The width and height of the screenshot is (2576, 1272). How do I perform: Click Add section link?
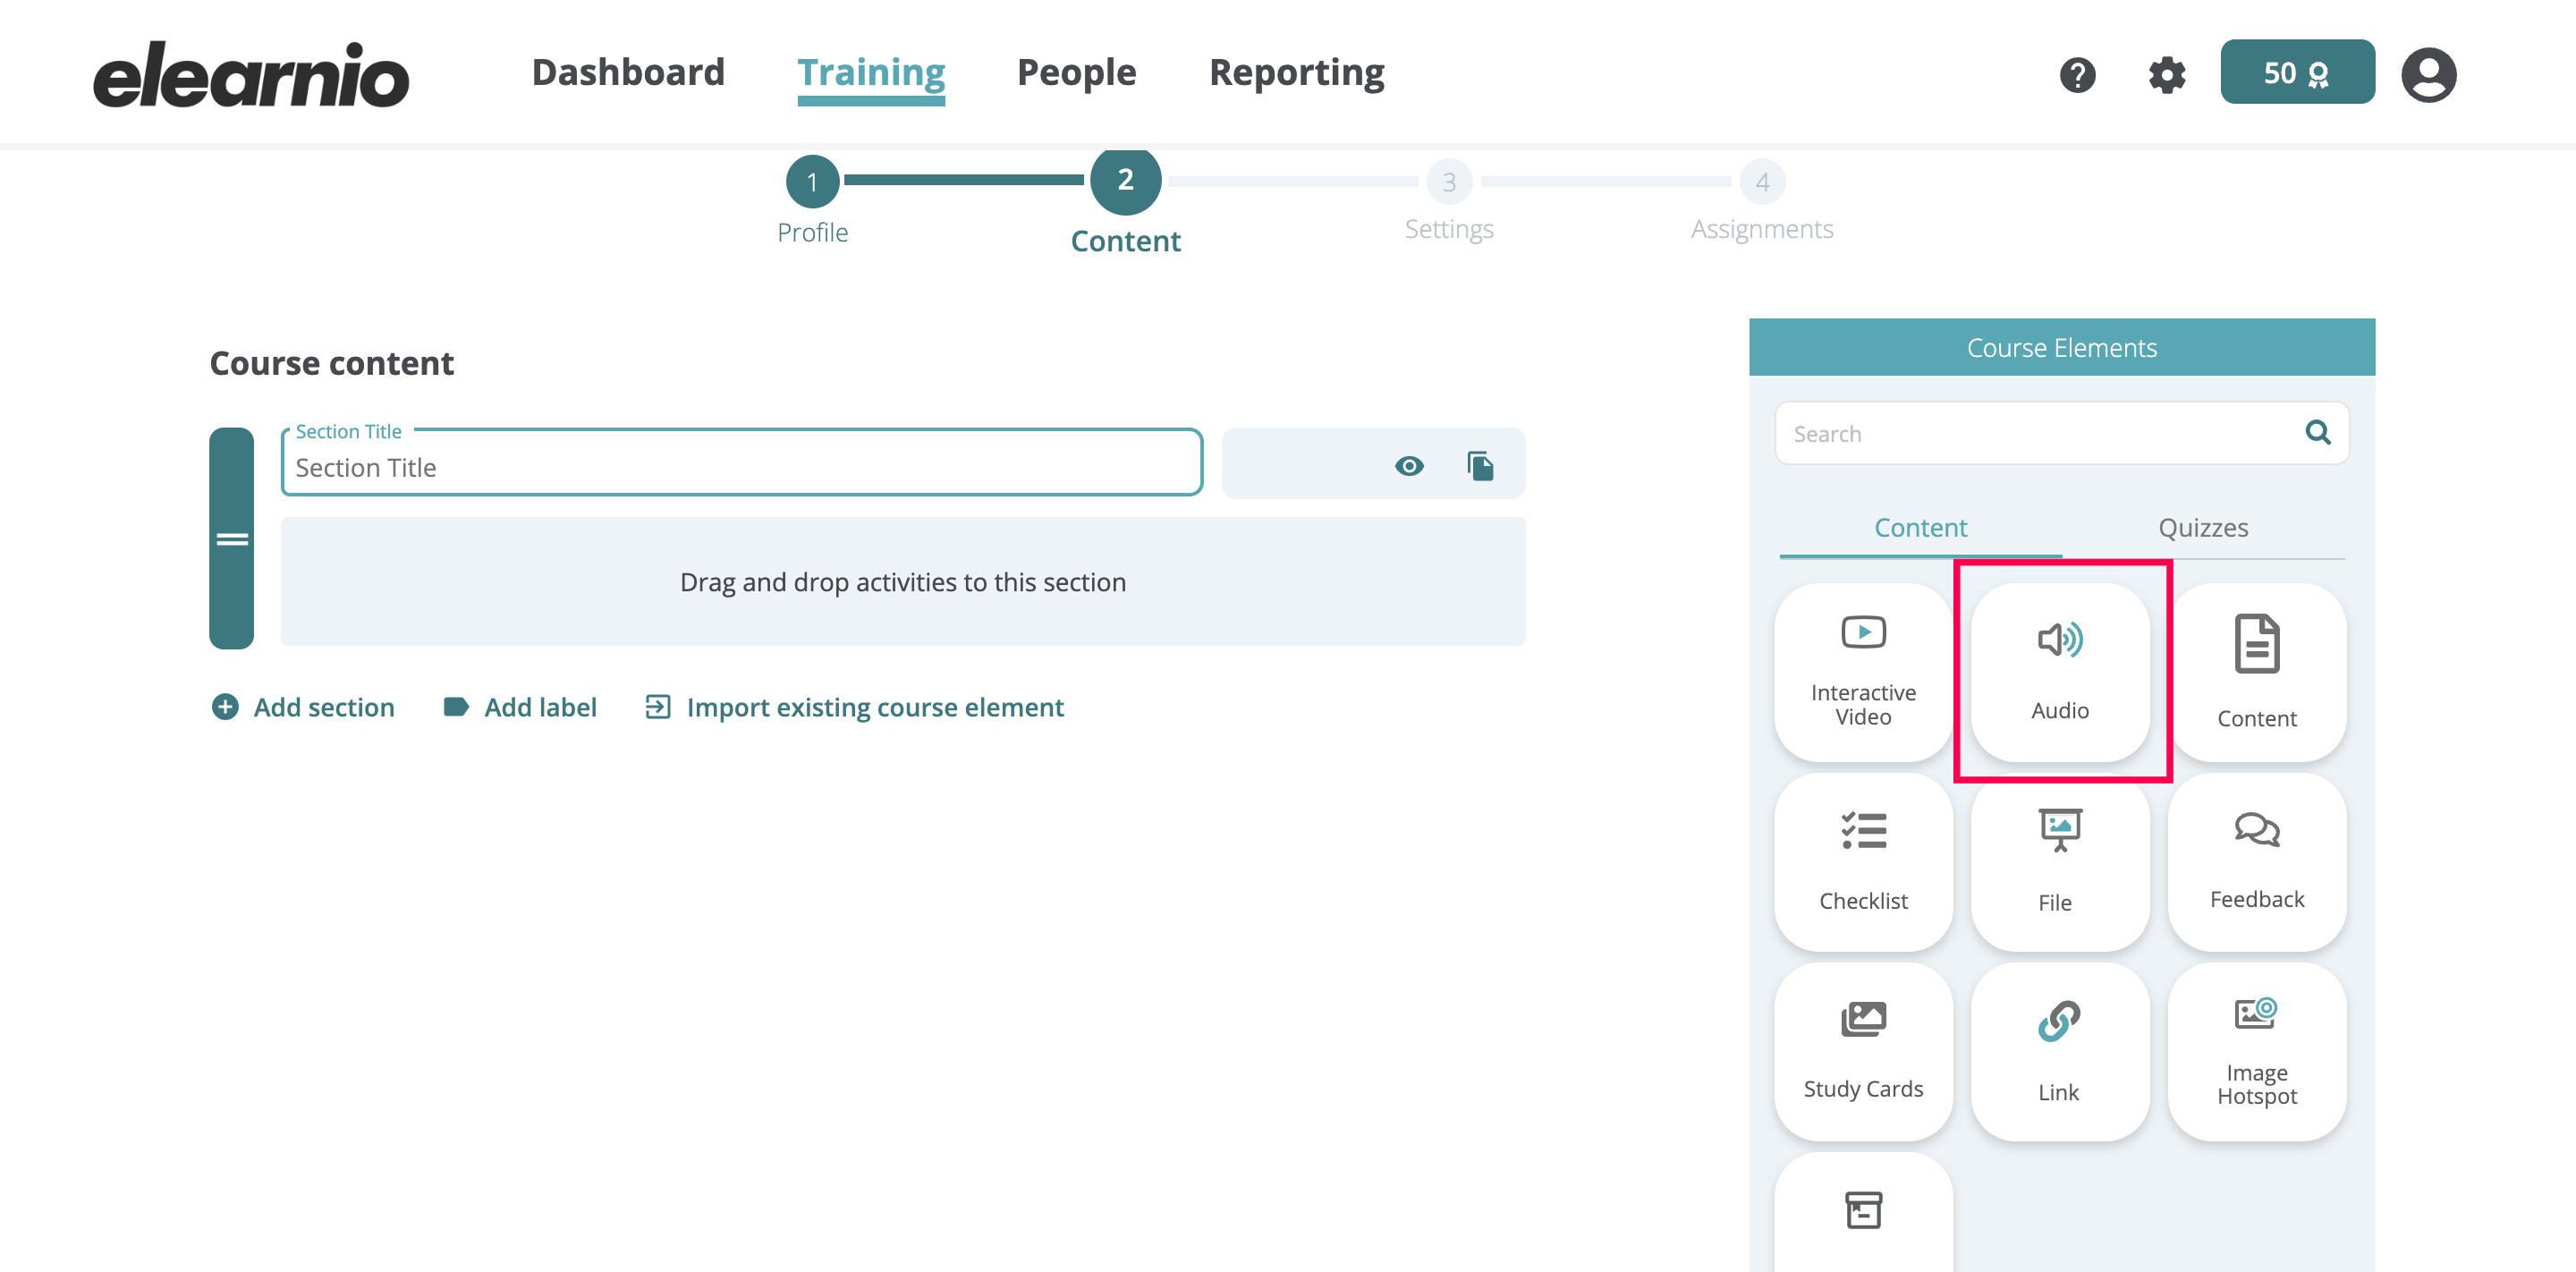[303, 707]
